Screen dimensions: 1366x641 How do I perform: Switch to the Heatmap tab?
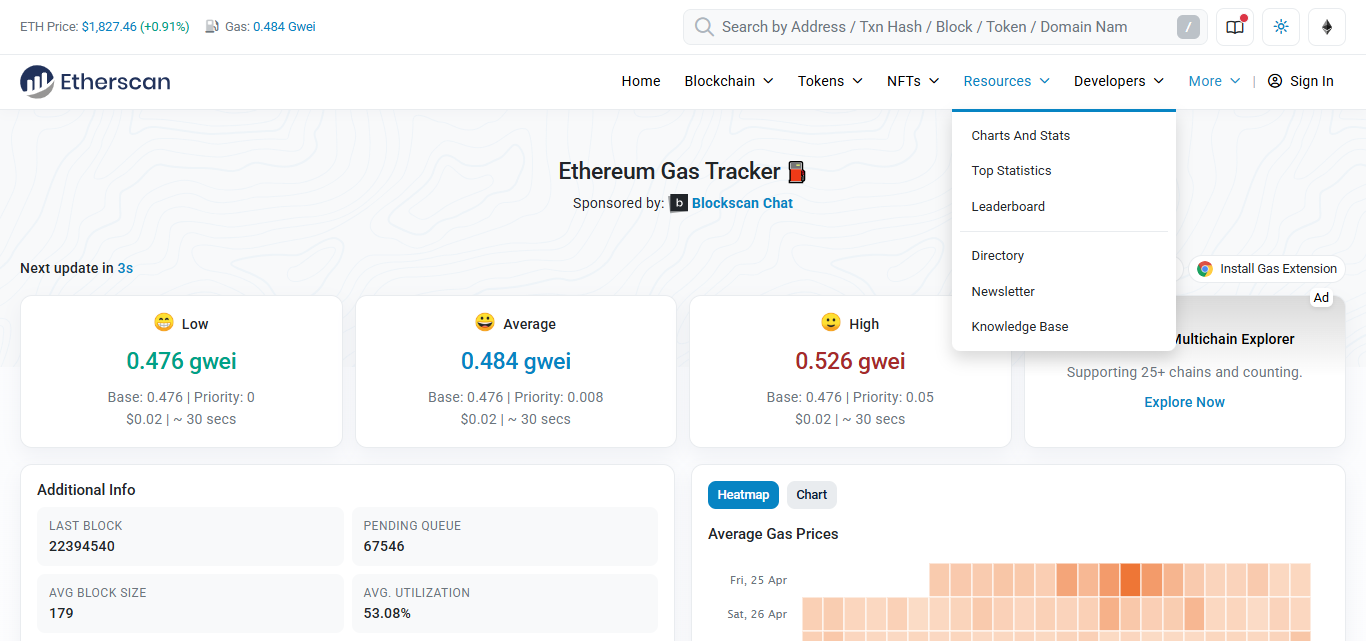click(743, 495)
